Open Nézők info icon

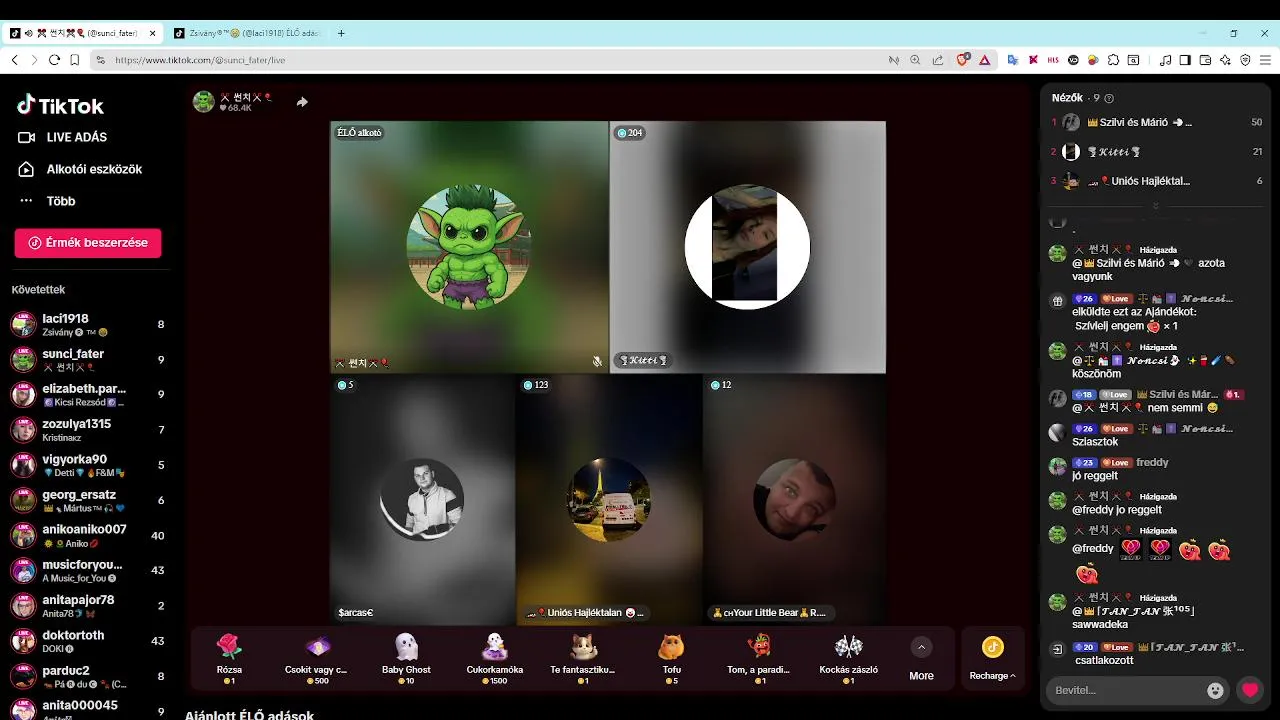pos(1109,98)
